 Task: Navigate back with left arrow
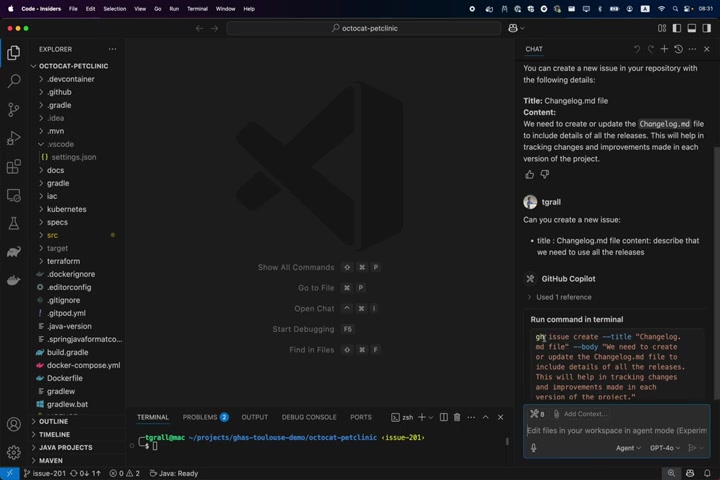pyautogui.click(x=199, y=28)
